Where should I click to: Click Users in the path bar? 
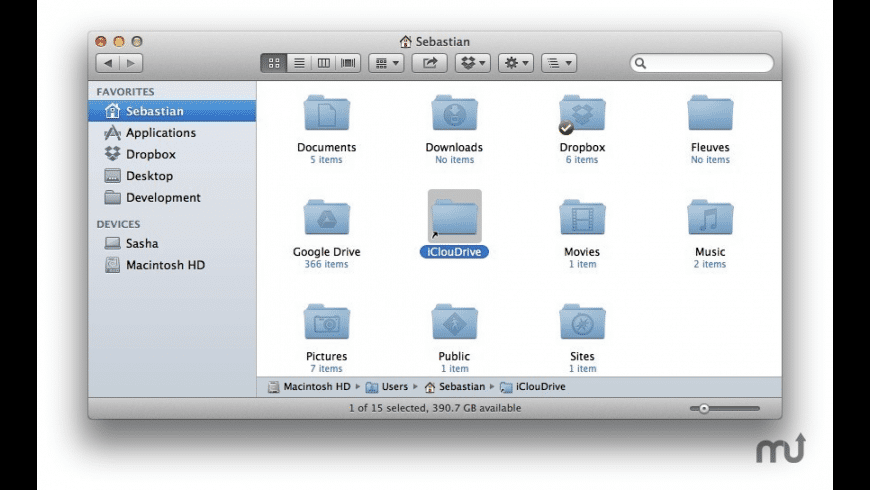[393, 387]
